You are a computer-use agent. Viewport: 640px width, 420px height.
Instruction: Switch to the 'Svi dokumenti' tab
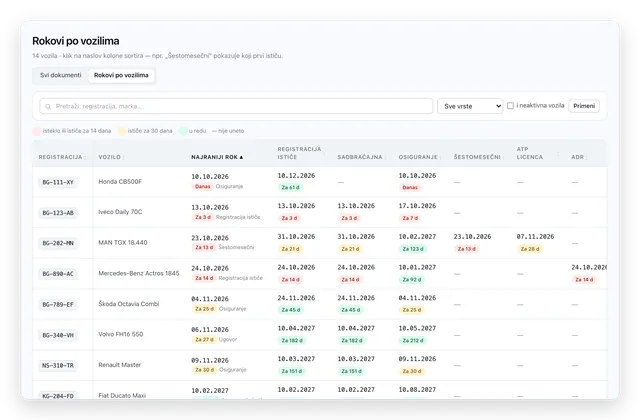[x=60, y=75]
